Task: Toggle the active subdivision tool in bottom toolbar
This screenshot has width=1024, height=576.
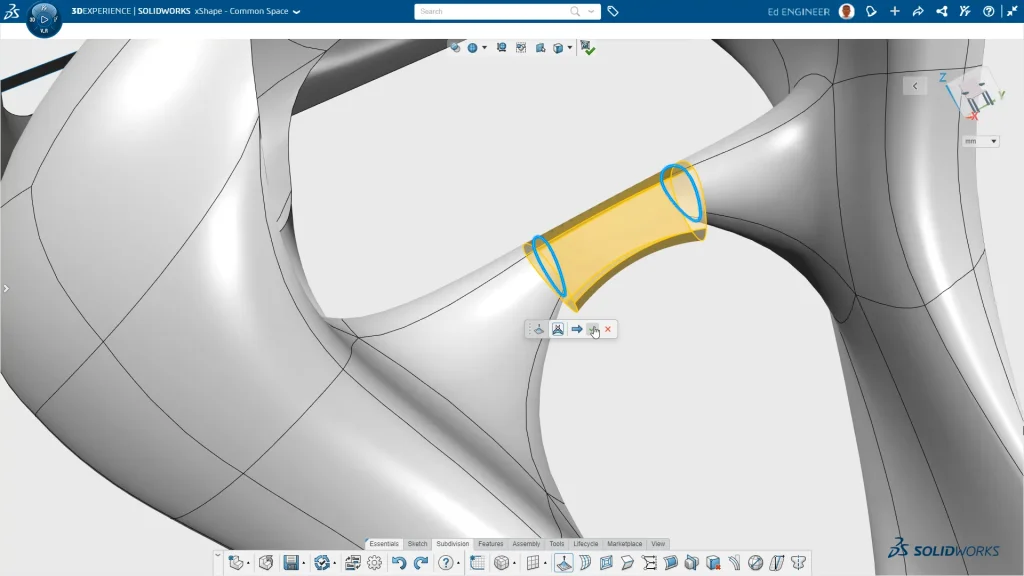Action: (x=563, y=563)
